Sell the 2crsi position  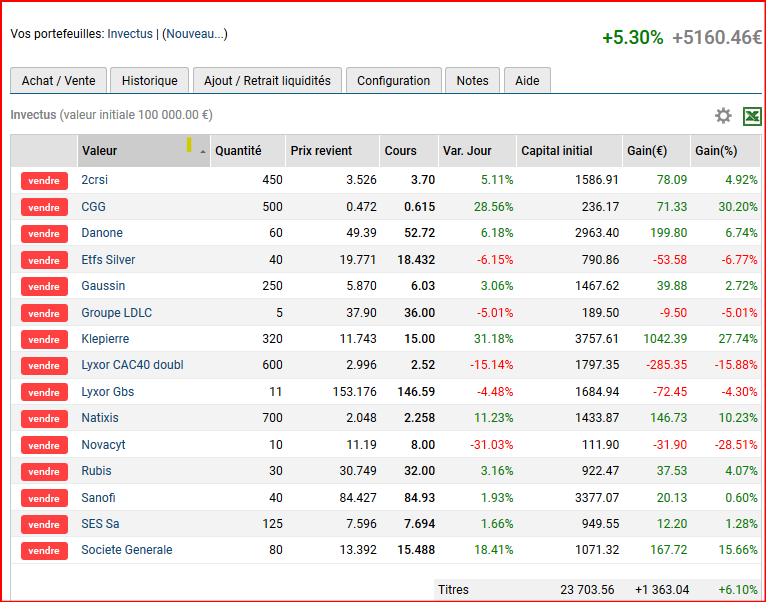(44, 181)
